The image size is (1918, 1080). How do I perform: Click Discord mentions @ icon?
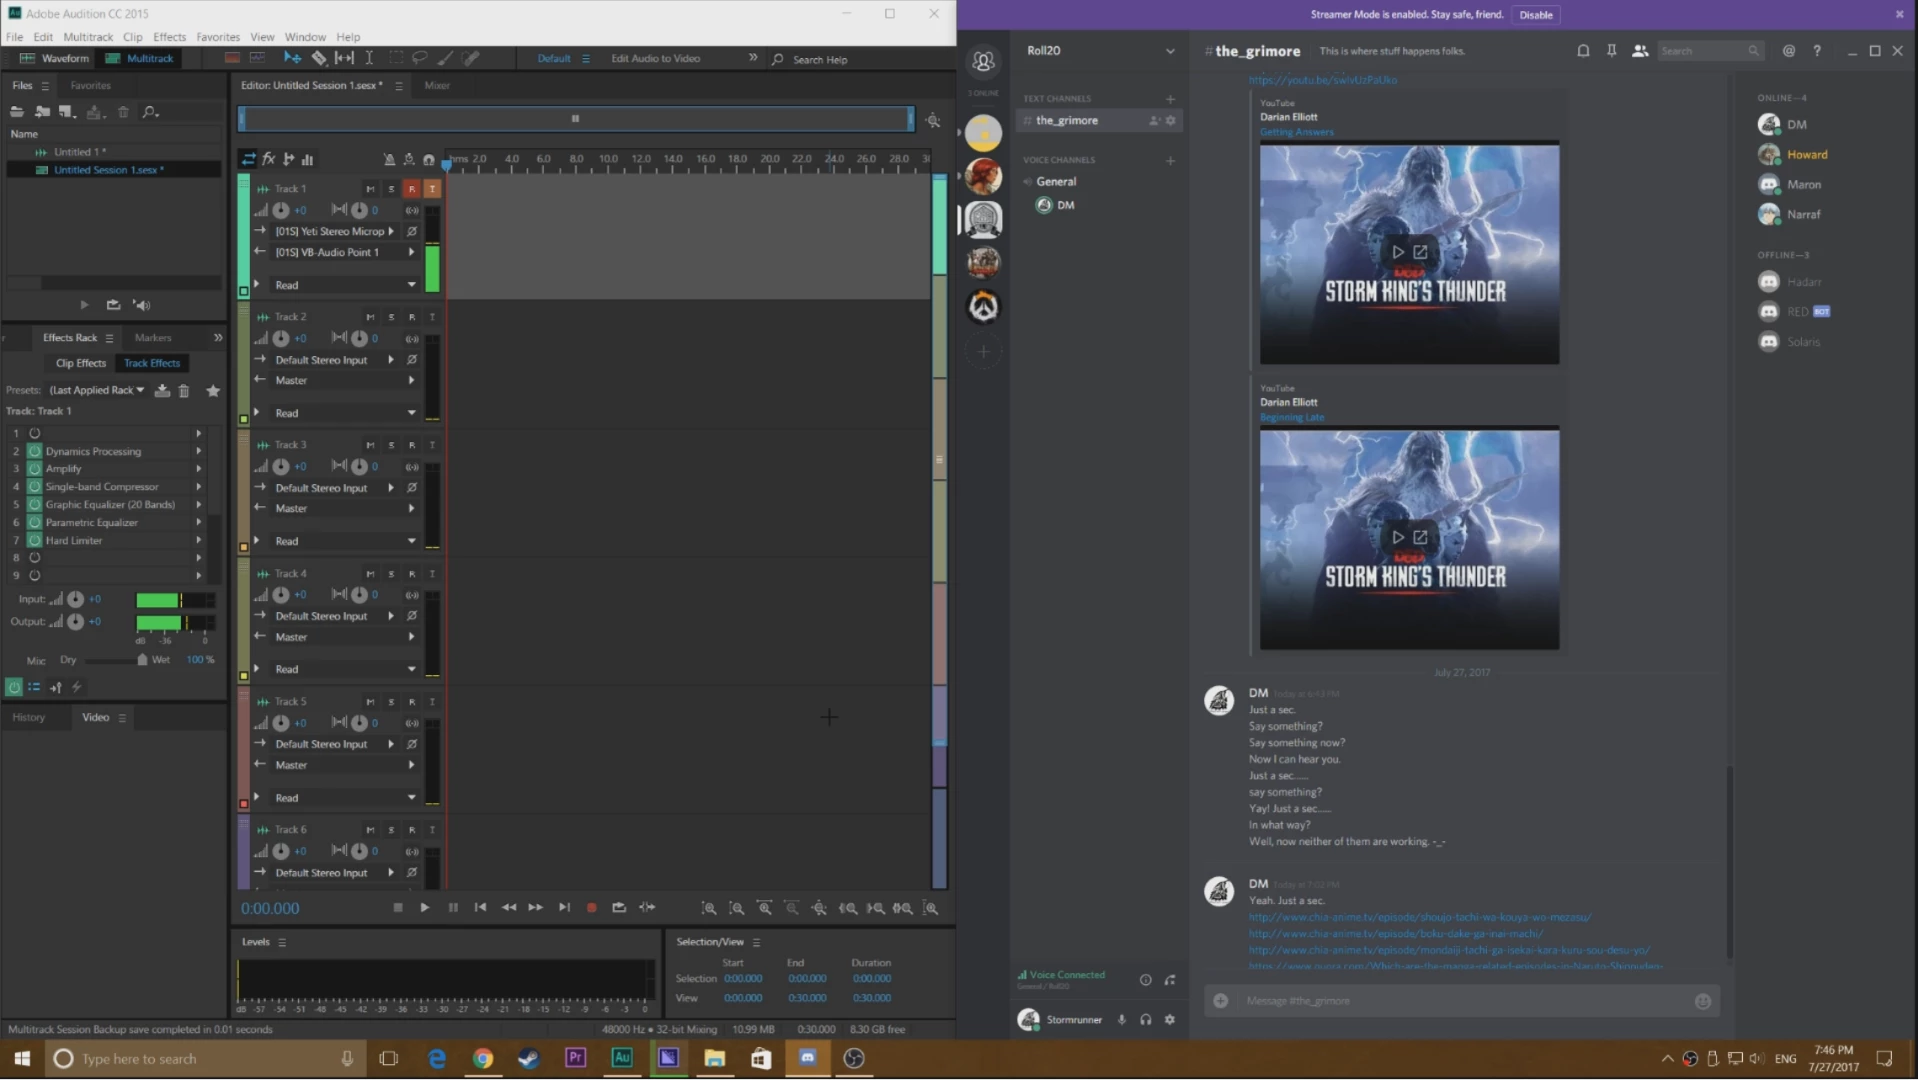1789,51
